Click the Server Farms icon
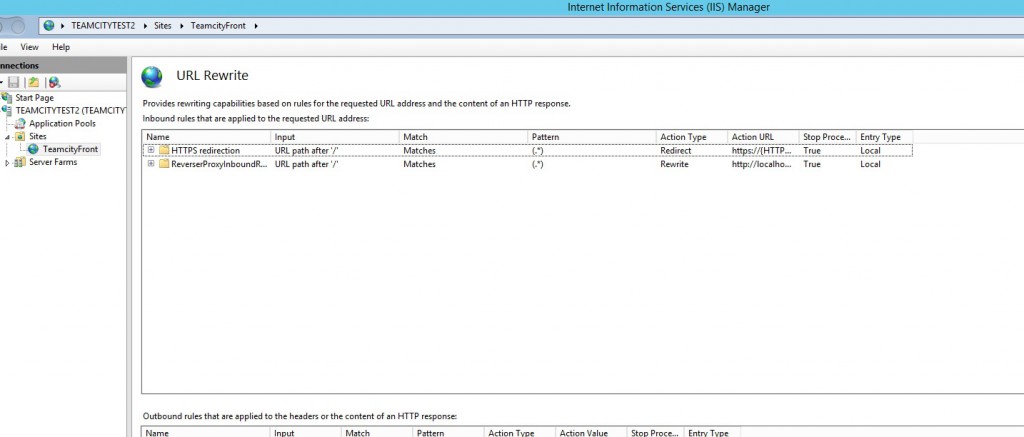This screenshot has height=437, width=1024. pos(20,162)
